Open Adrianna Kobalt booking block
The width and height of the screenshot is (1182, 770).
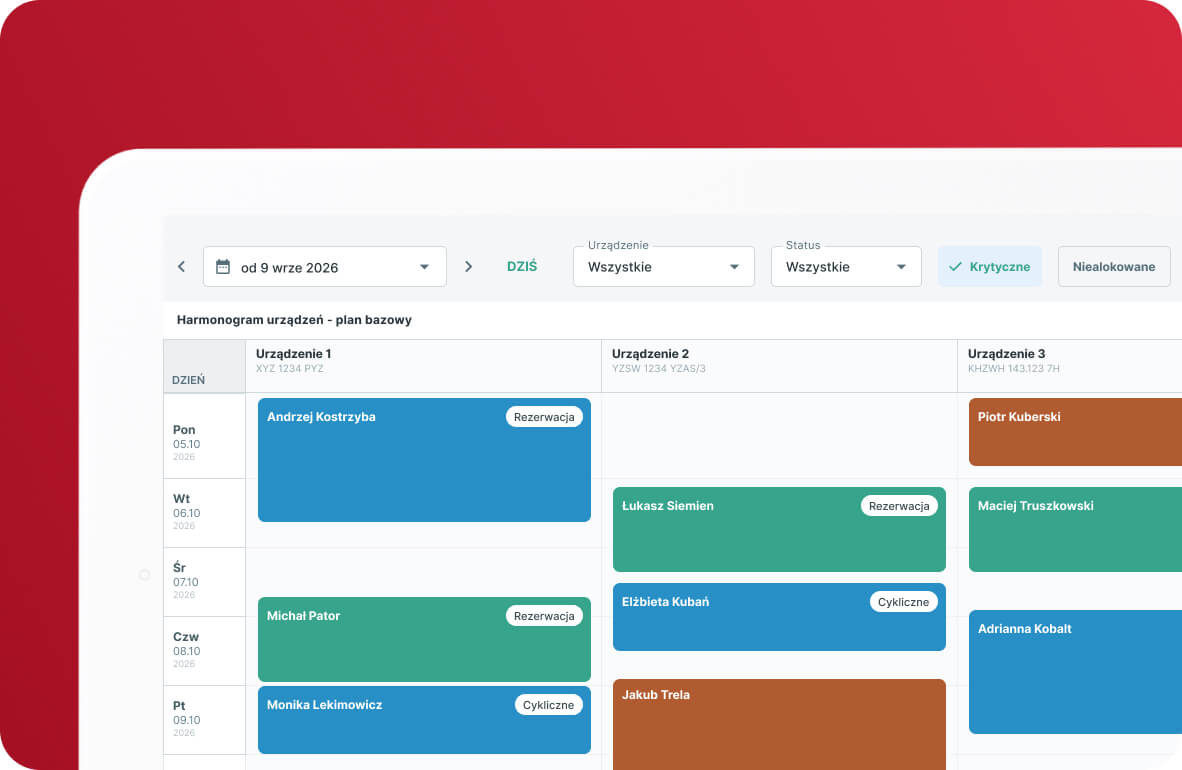point(1075,672)
